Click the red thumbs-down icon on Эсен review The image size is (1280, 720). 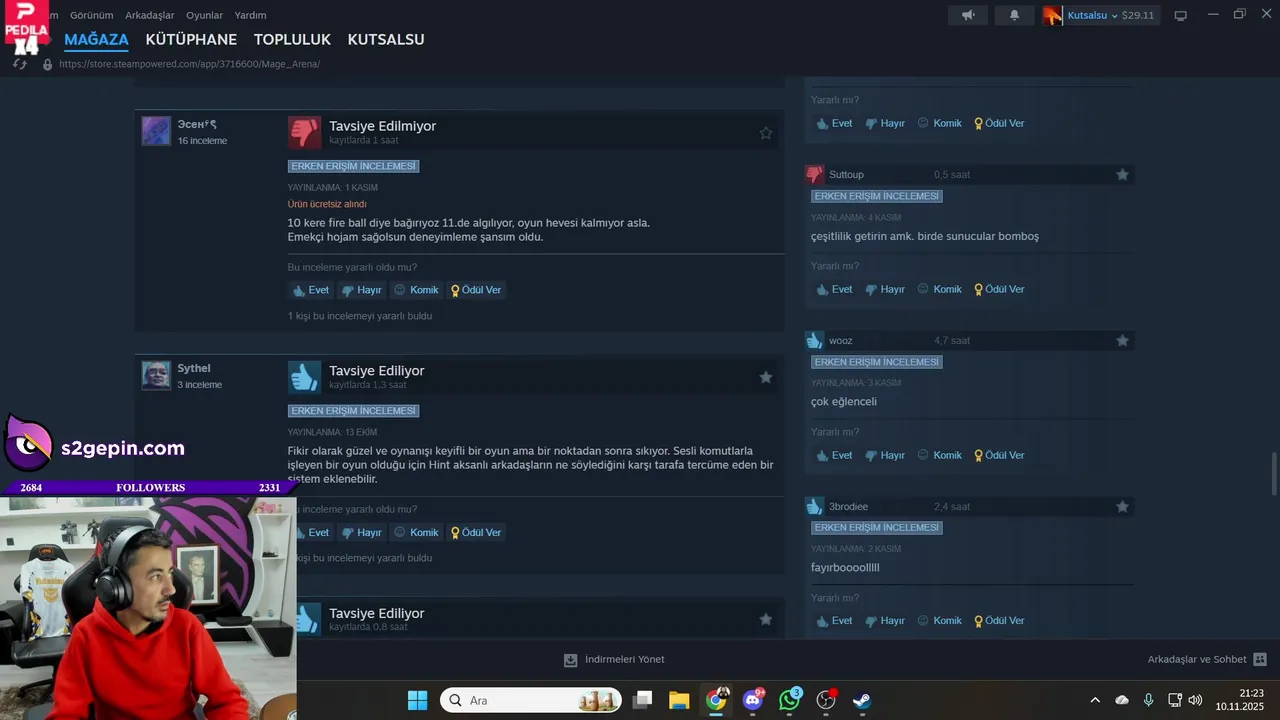304,132
